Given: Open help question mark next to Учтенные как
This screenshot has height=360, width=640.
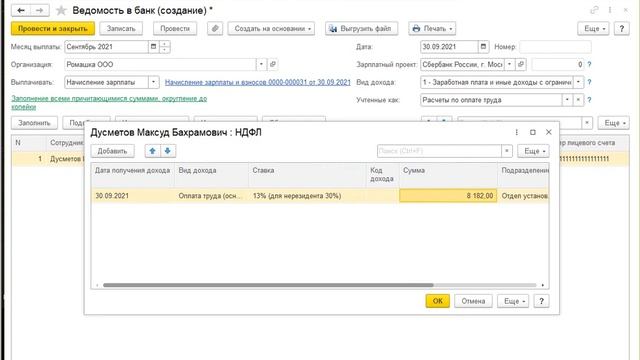Looking at the screenshot, I should point(589,100).
